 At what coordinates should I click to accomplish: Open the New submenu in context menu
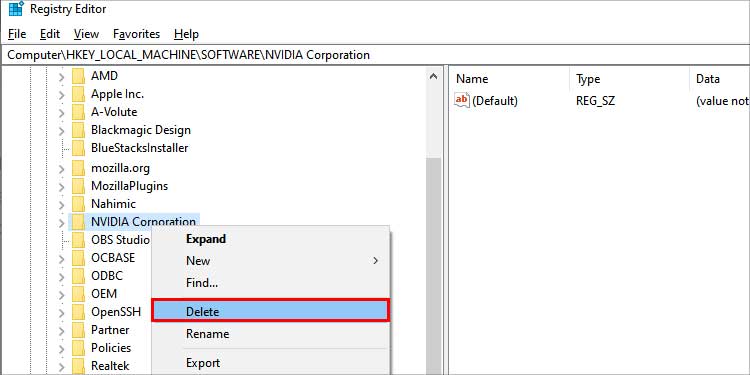coord(271,261)
